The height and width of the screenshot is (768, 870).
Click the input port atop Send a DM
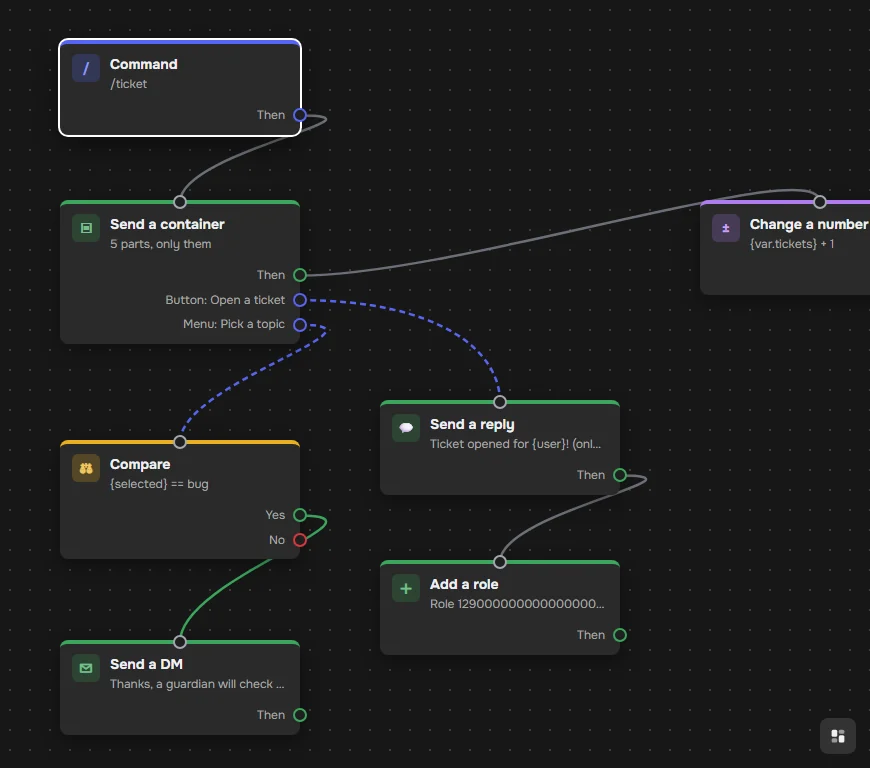180,642
